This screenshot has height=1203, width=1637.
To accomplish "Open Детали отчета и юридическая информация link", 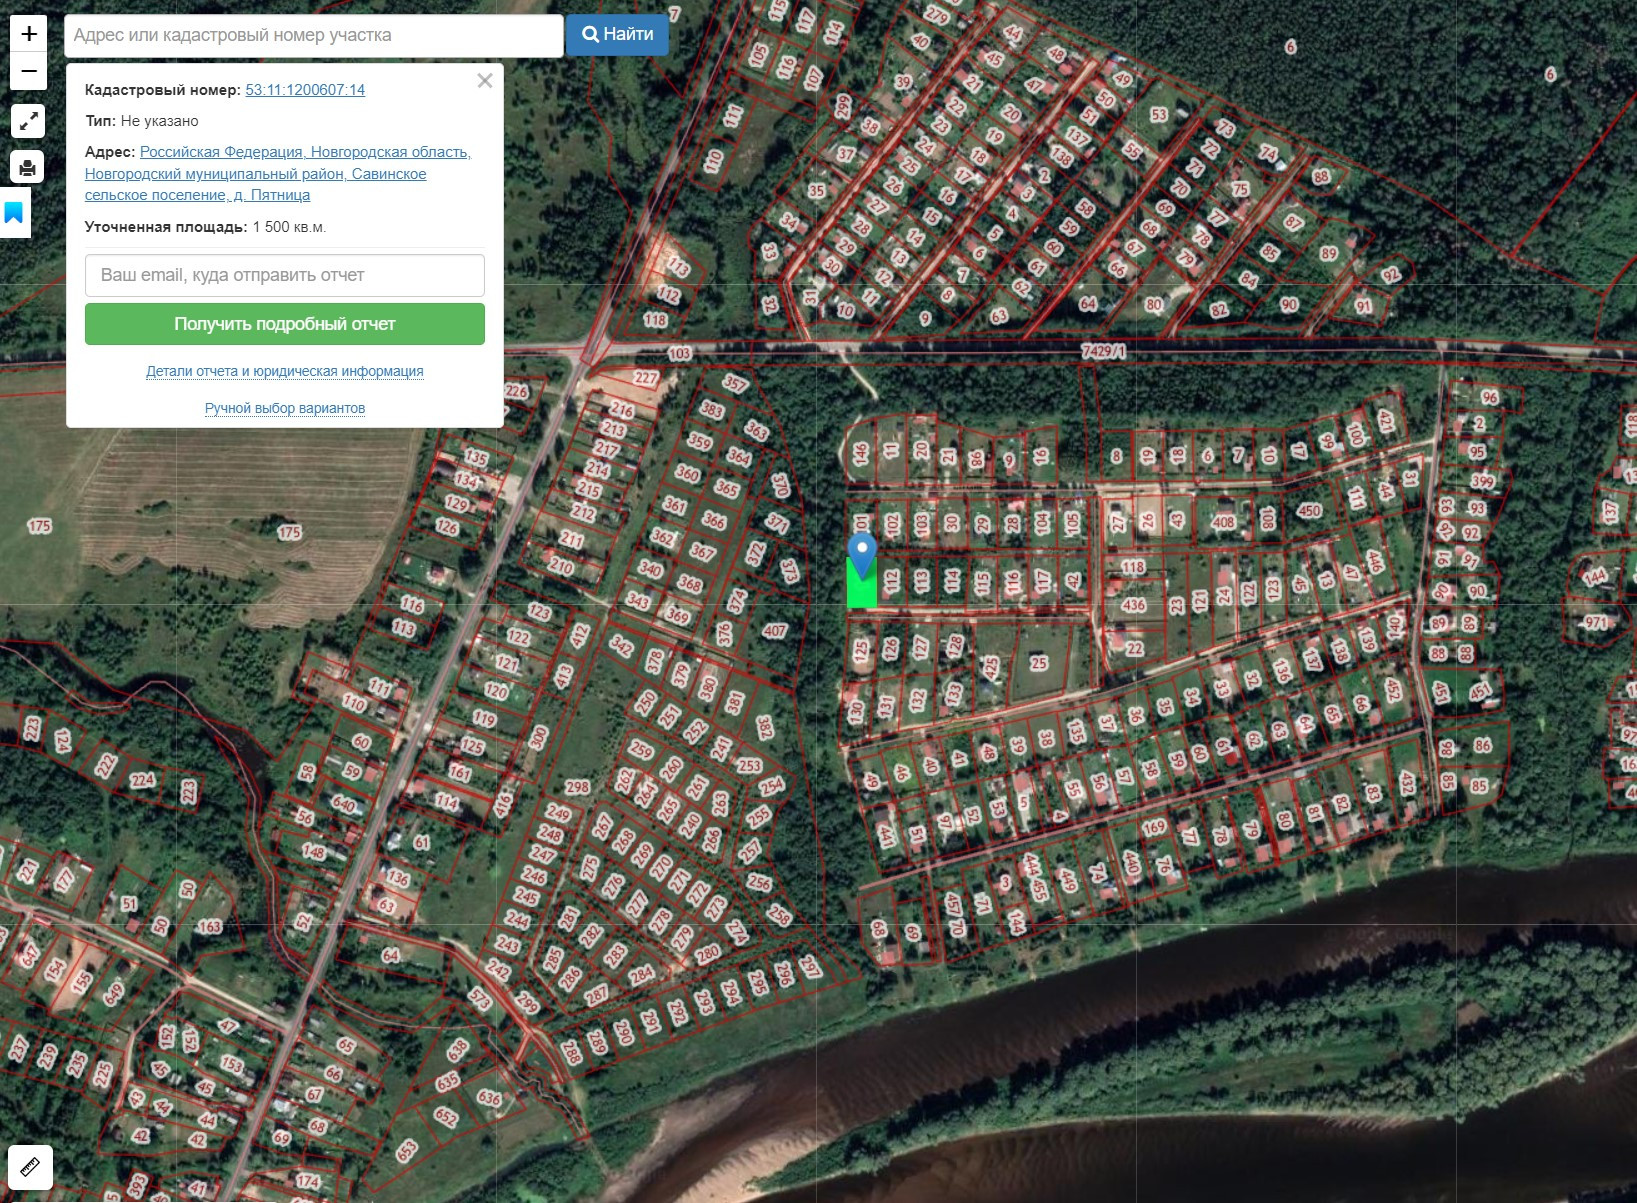I will click(285, 371).
